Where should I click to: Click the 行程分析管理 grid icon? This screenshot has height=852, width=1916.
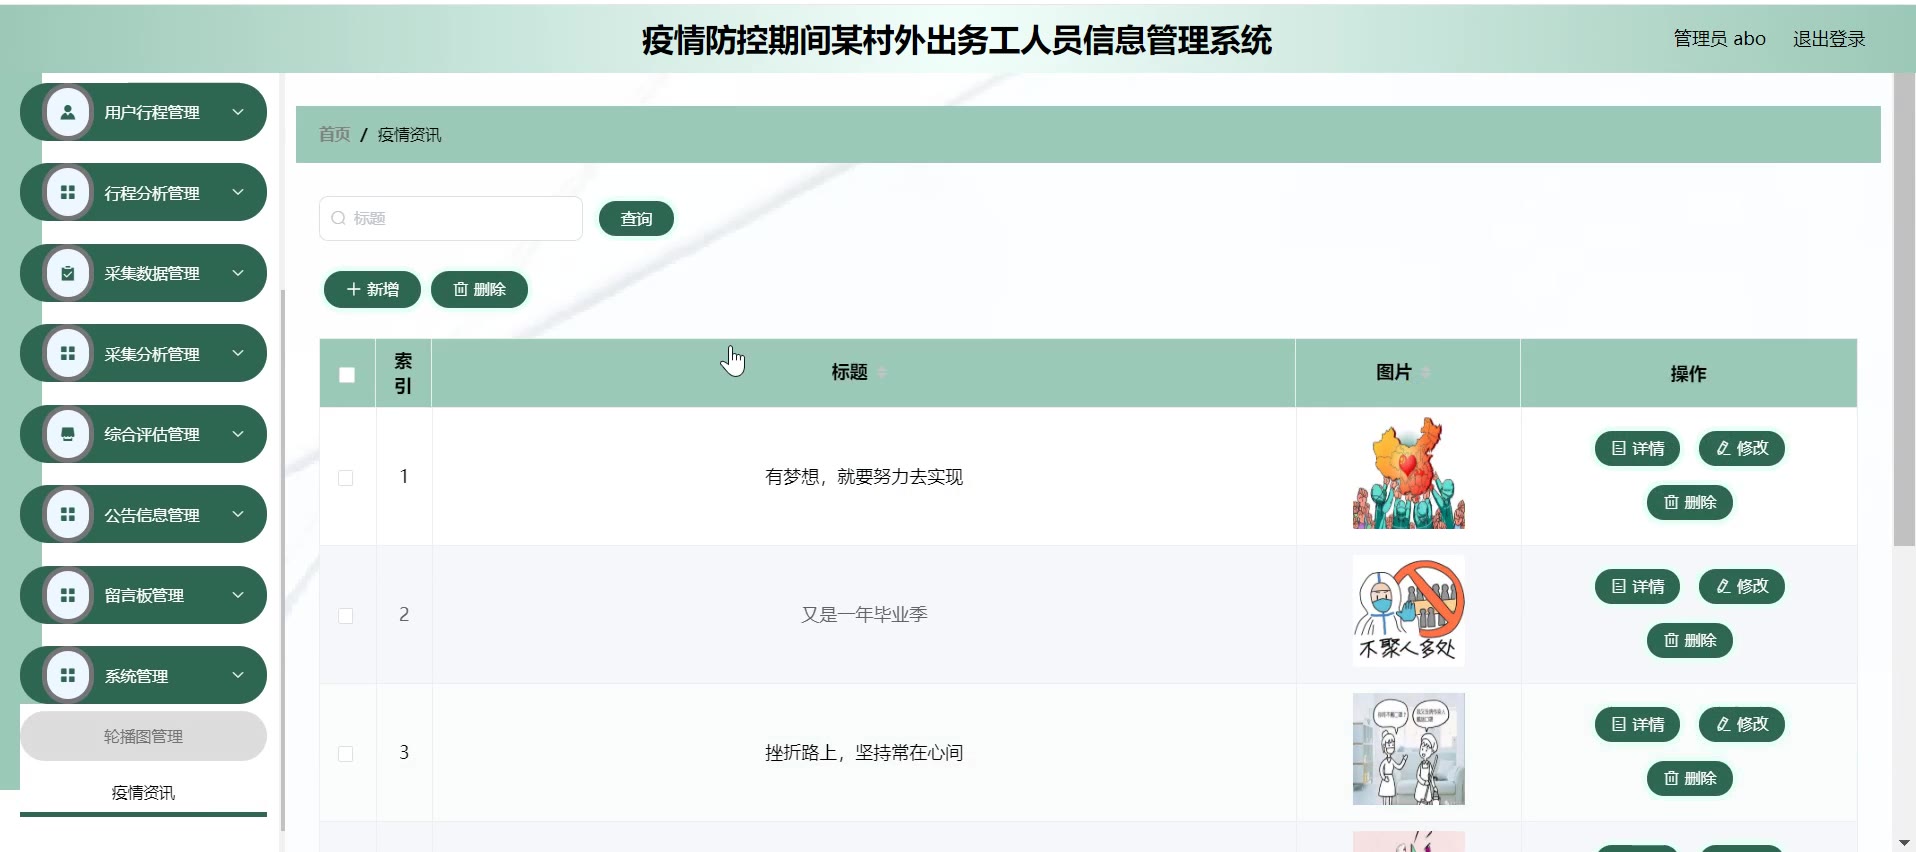(68, 193)
